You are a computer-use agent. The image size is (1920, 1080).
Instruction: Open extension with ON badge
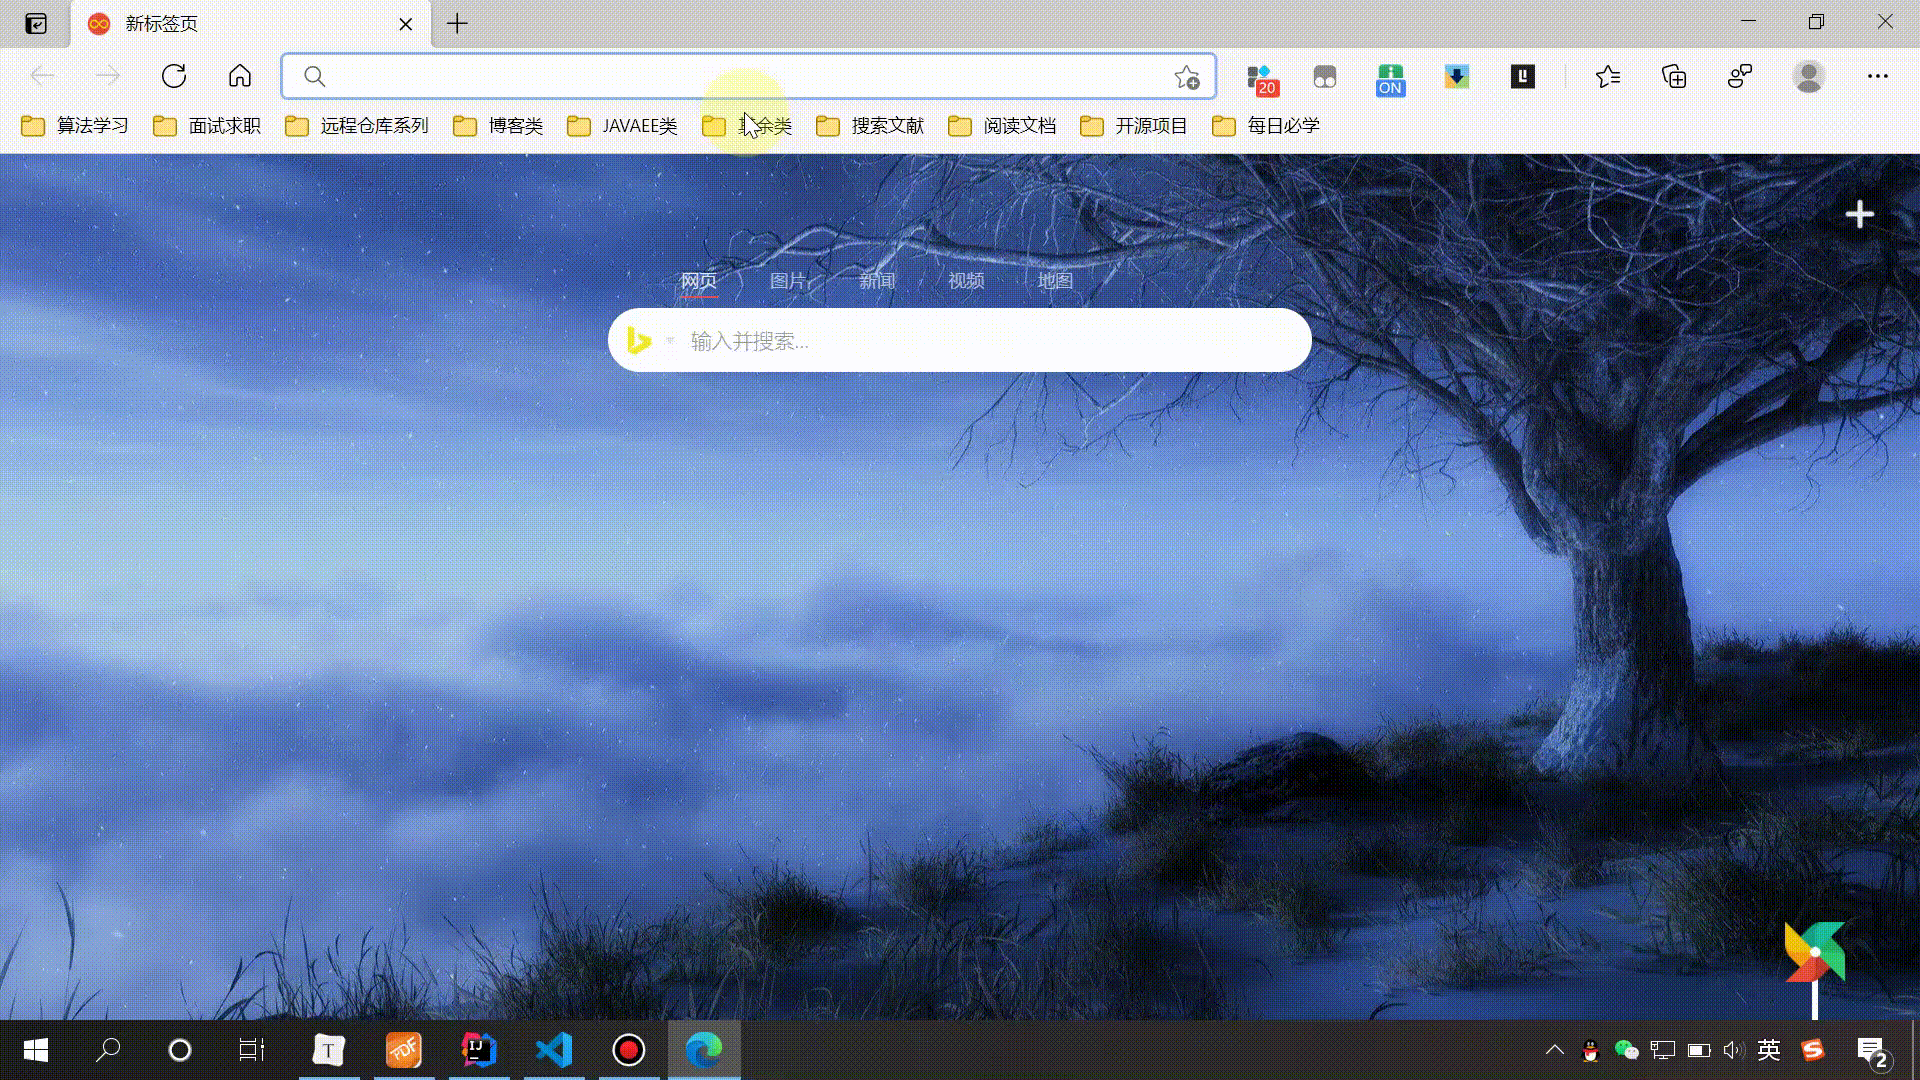pos(1390,79)
